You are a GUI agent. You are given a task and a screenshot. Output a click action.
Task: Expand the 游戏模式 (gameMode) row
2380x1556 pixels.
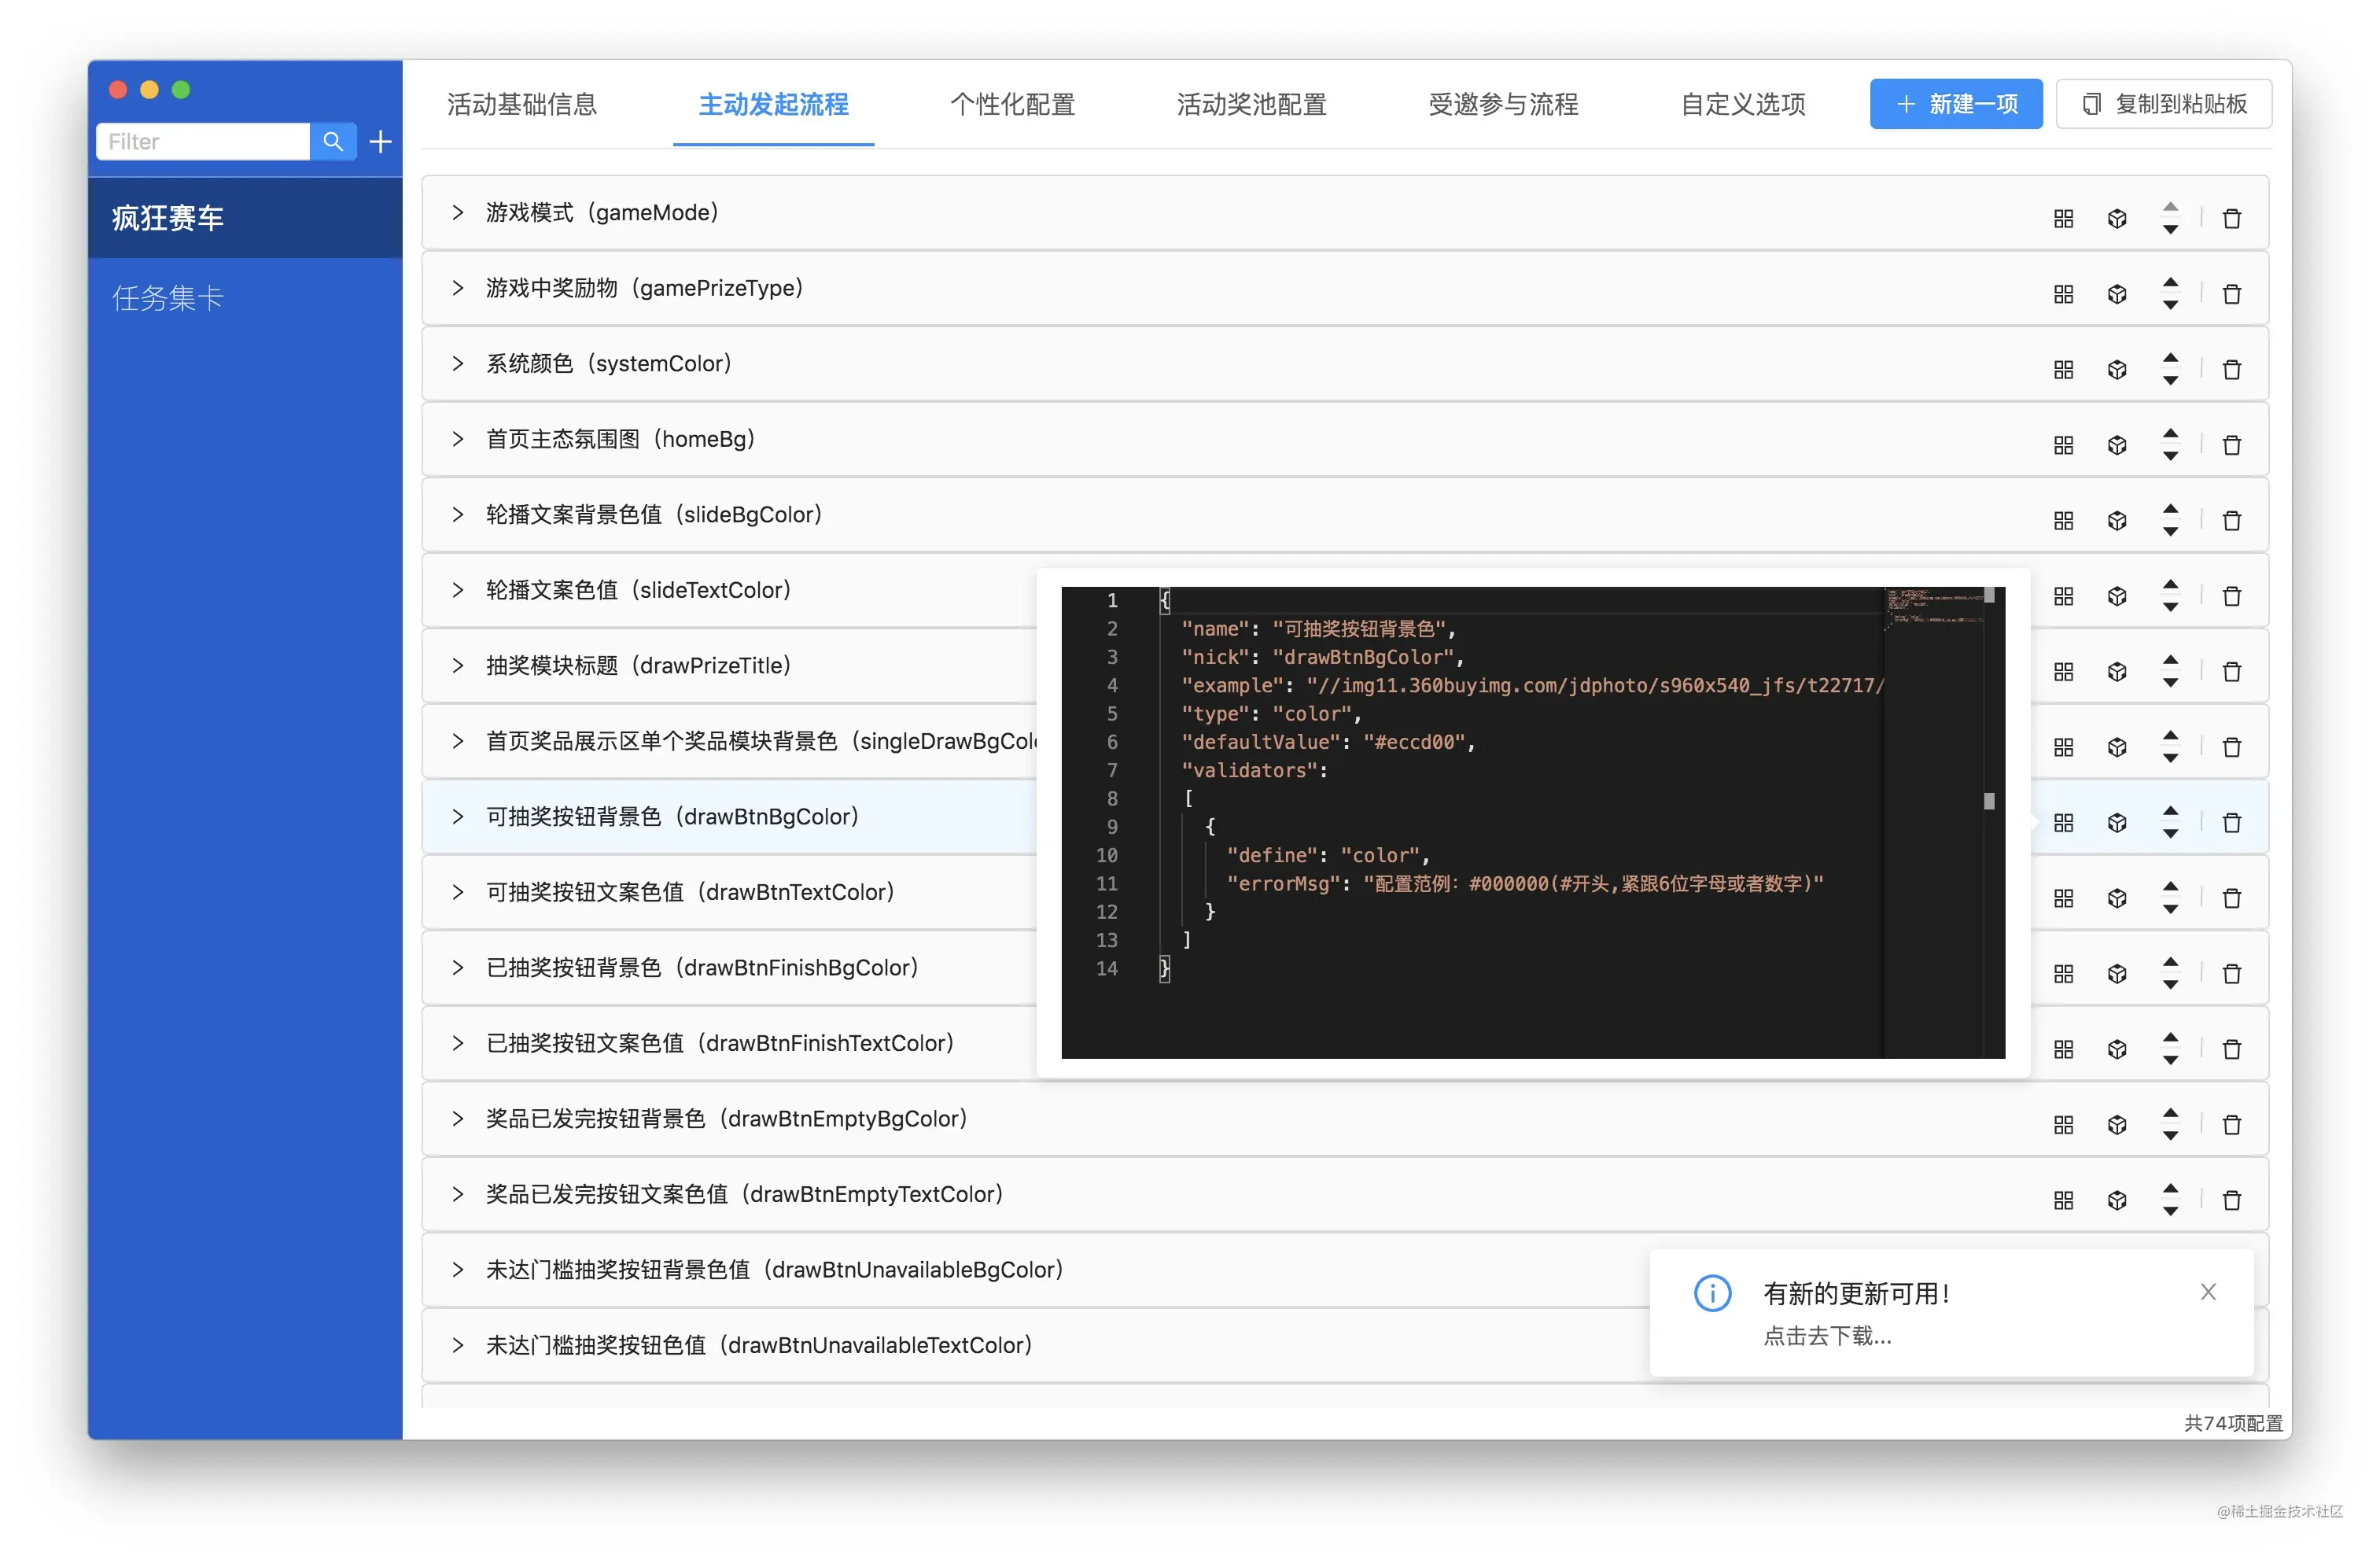458,212
